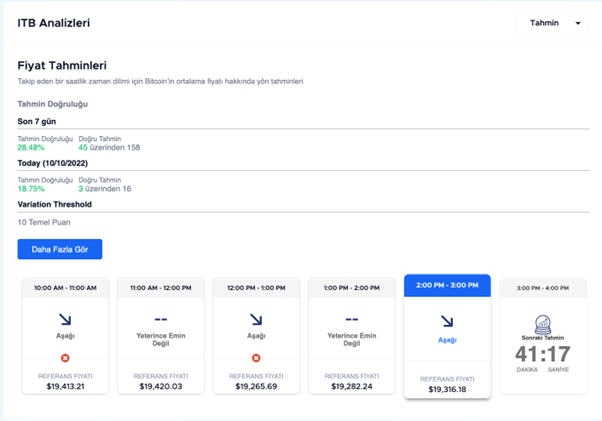The image size is (602, 421).
Task: Click the down arrow icon in 10:00 AM card
Action: click(x=65, y=320)
